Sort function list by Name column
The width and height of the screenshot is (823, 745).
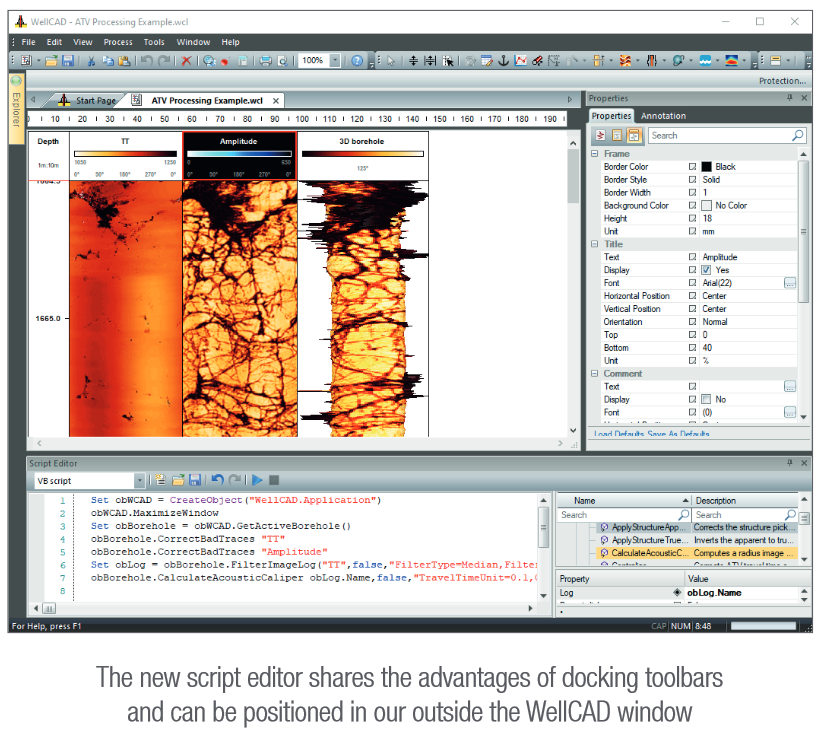624,500
